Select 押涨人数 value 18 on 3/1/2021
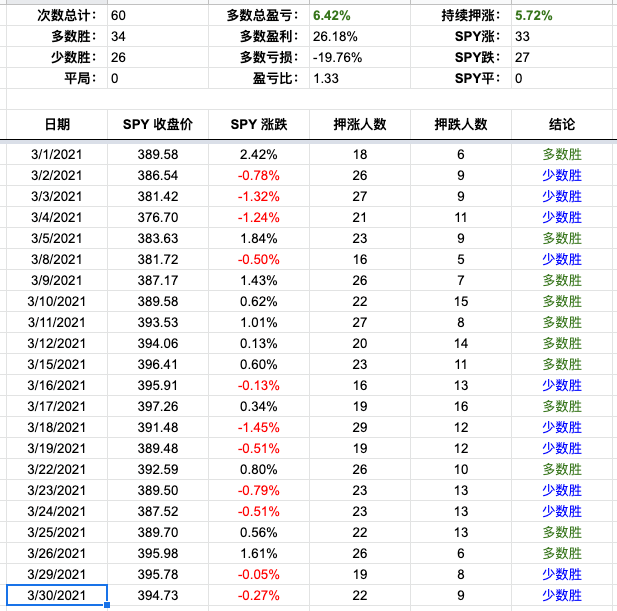This screenshot has height=611, width=617. pos(360,154)
